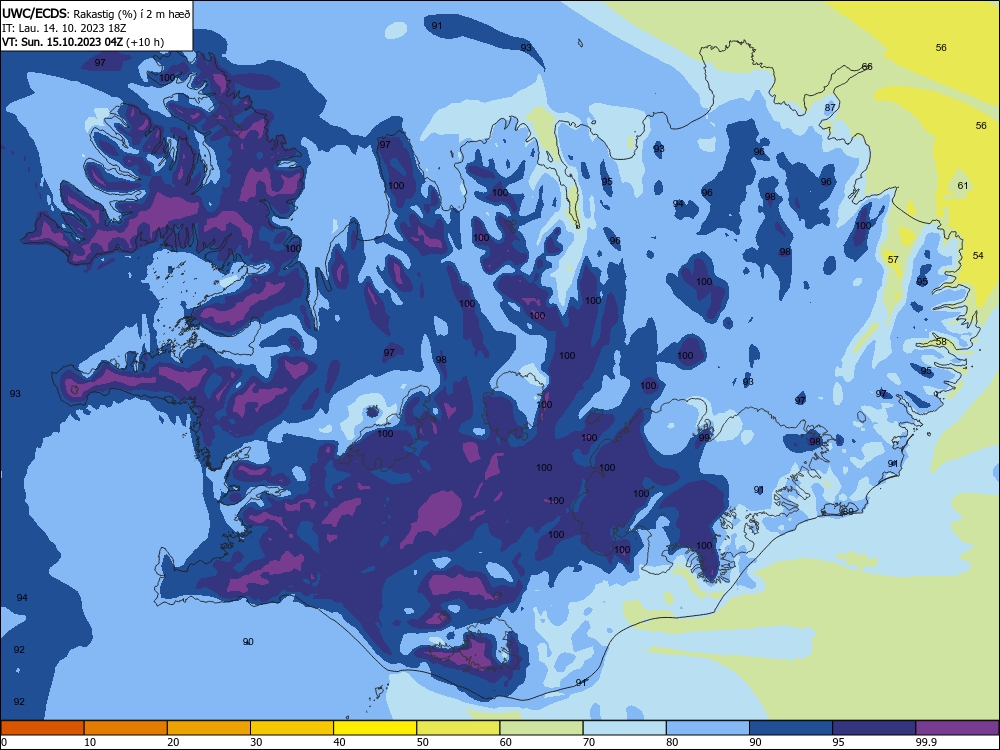This screenshot has width=1000, height=750.
Task: Click the 'VT: Sun. 15.10.2023 04Z' valid time
Action: click(62, 42)
